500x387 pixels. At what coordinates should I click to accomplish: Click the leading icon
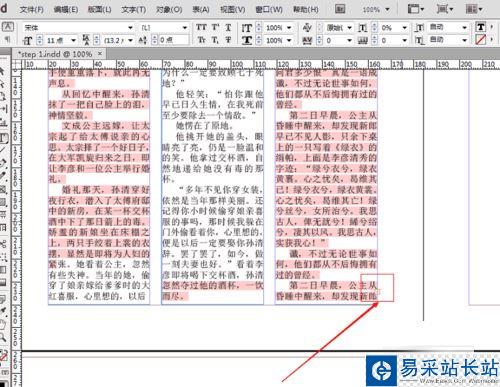pos(86,40)
